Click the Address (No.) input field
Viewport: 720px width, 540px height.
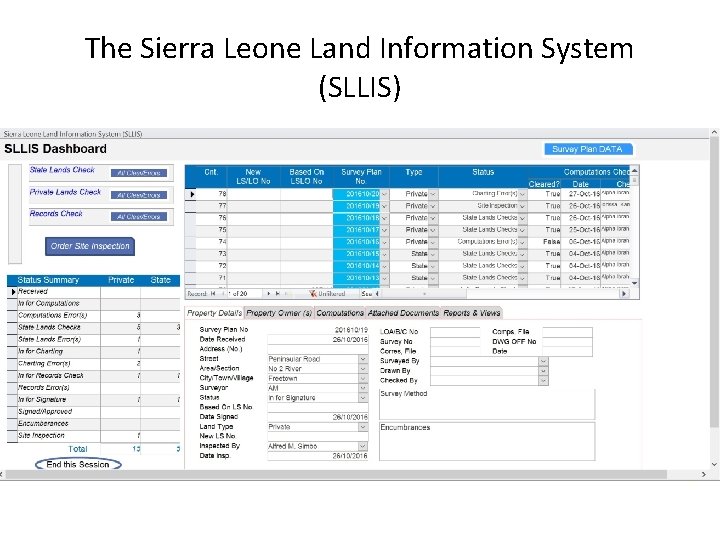tap(318, 349)
